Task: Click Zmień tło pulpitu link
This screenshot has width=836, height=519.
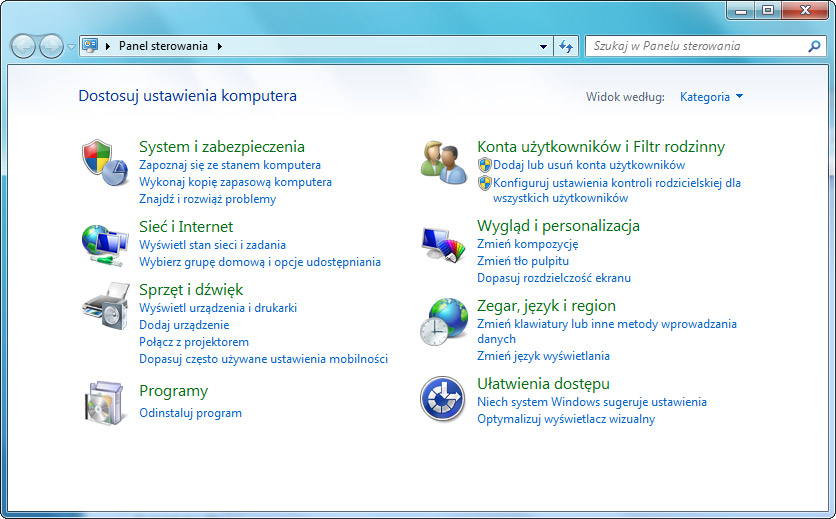Action: pos(522,261)
